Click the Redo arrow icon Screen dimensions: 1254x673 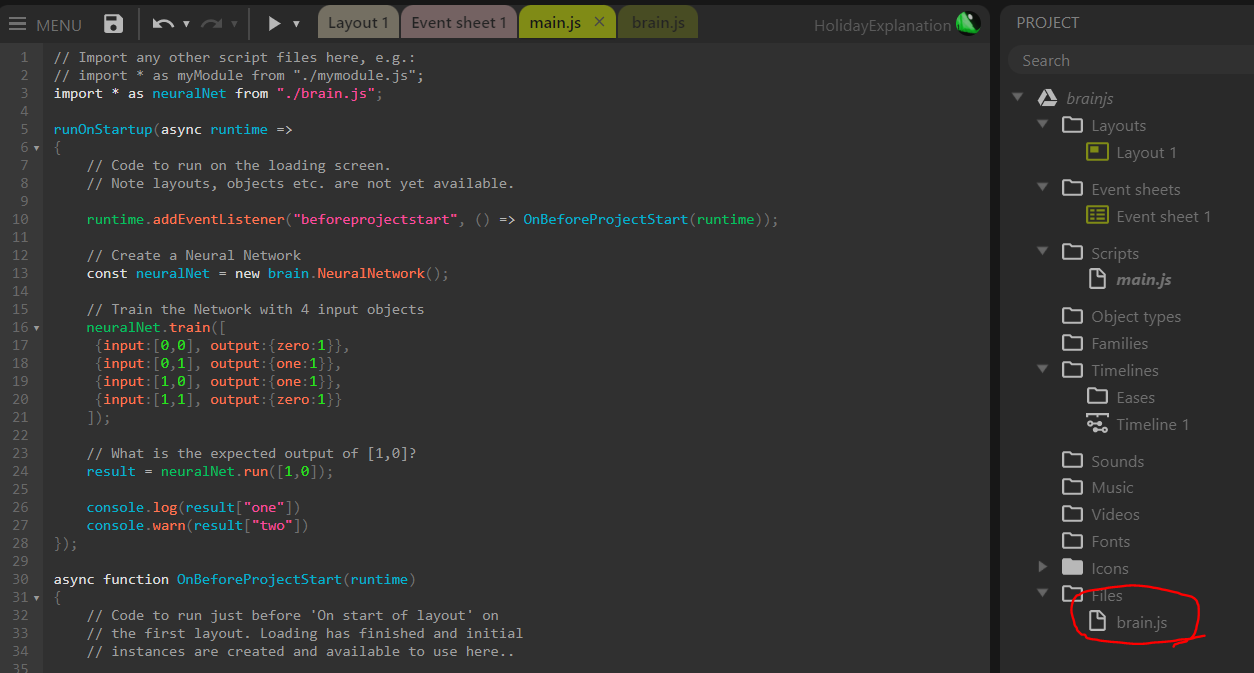tap(211, 23)
